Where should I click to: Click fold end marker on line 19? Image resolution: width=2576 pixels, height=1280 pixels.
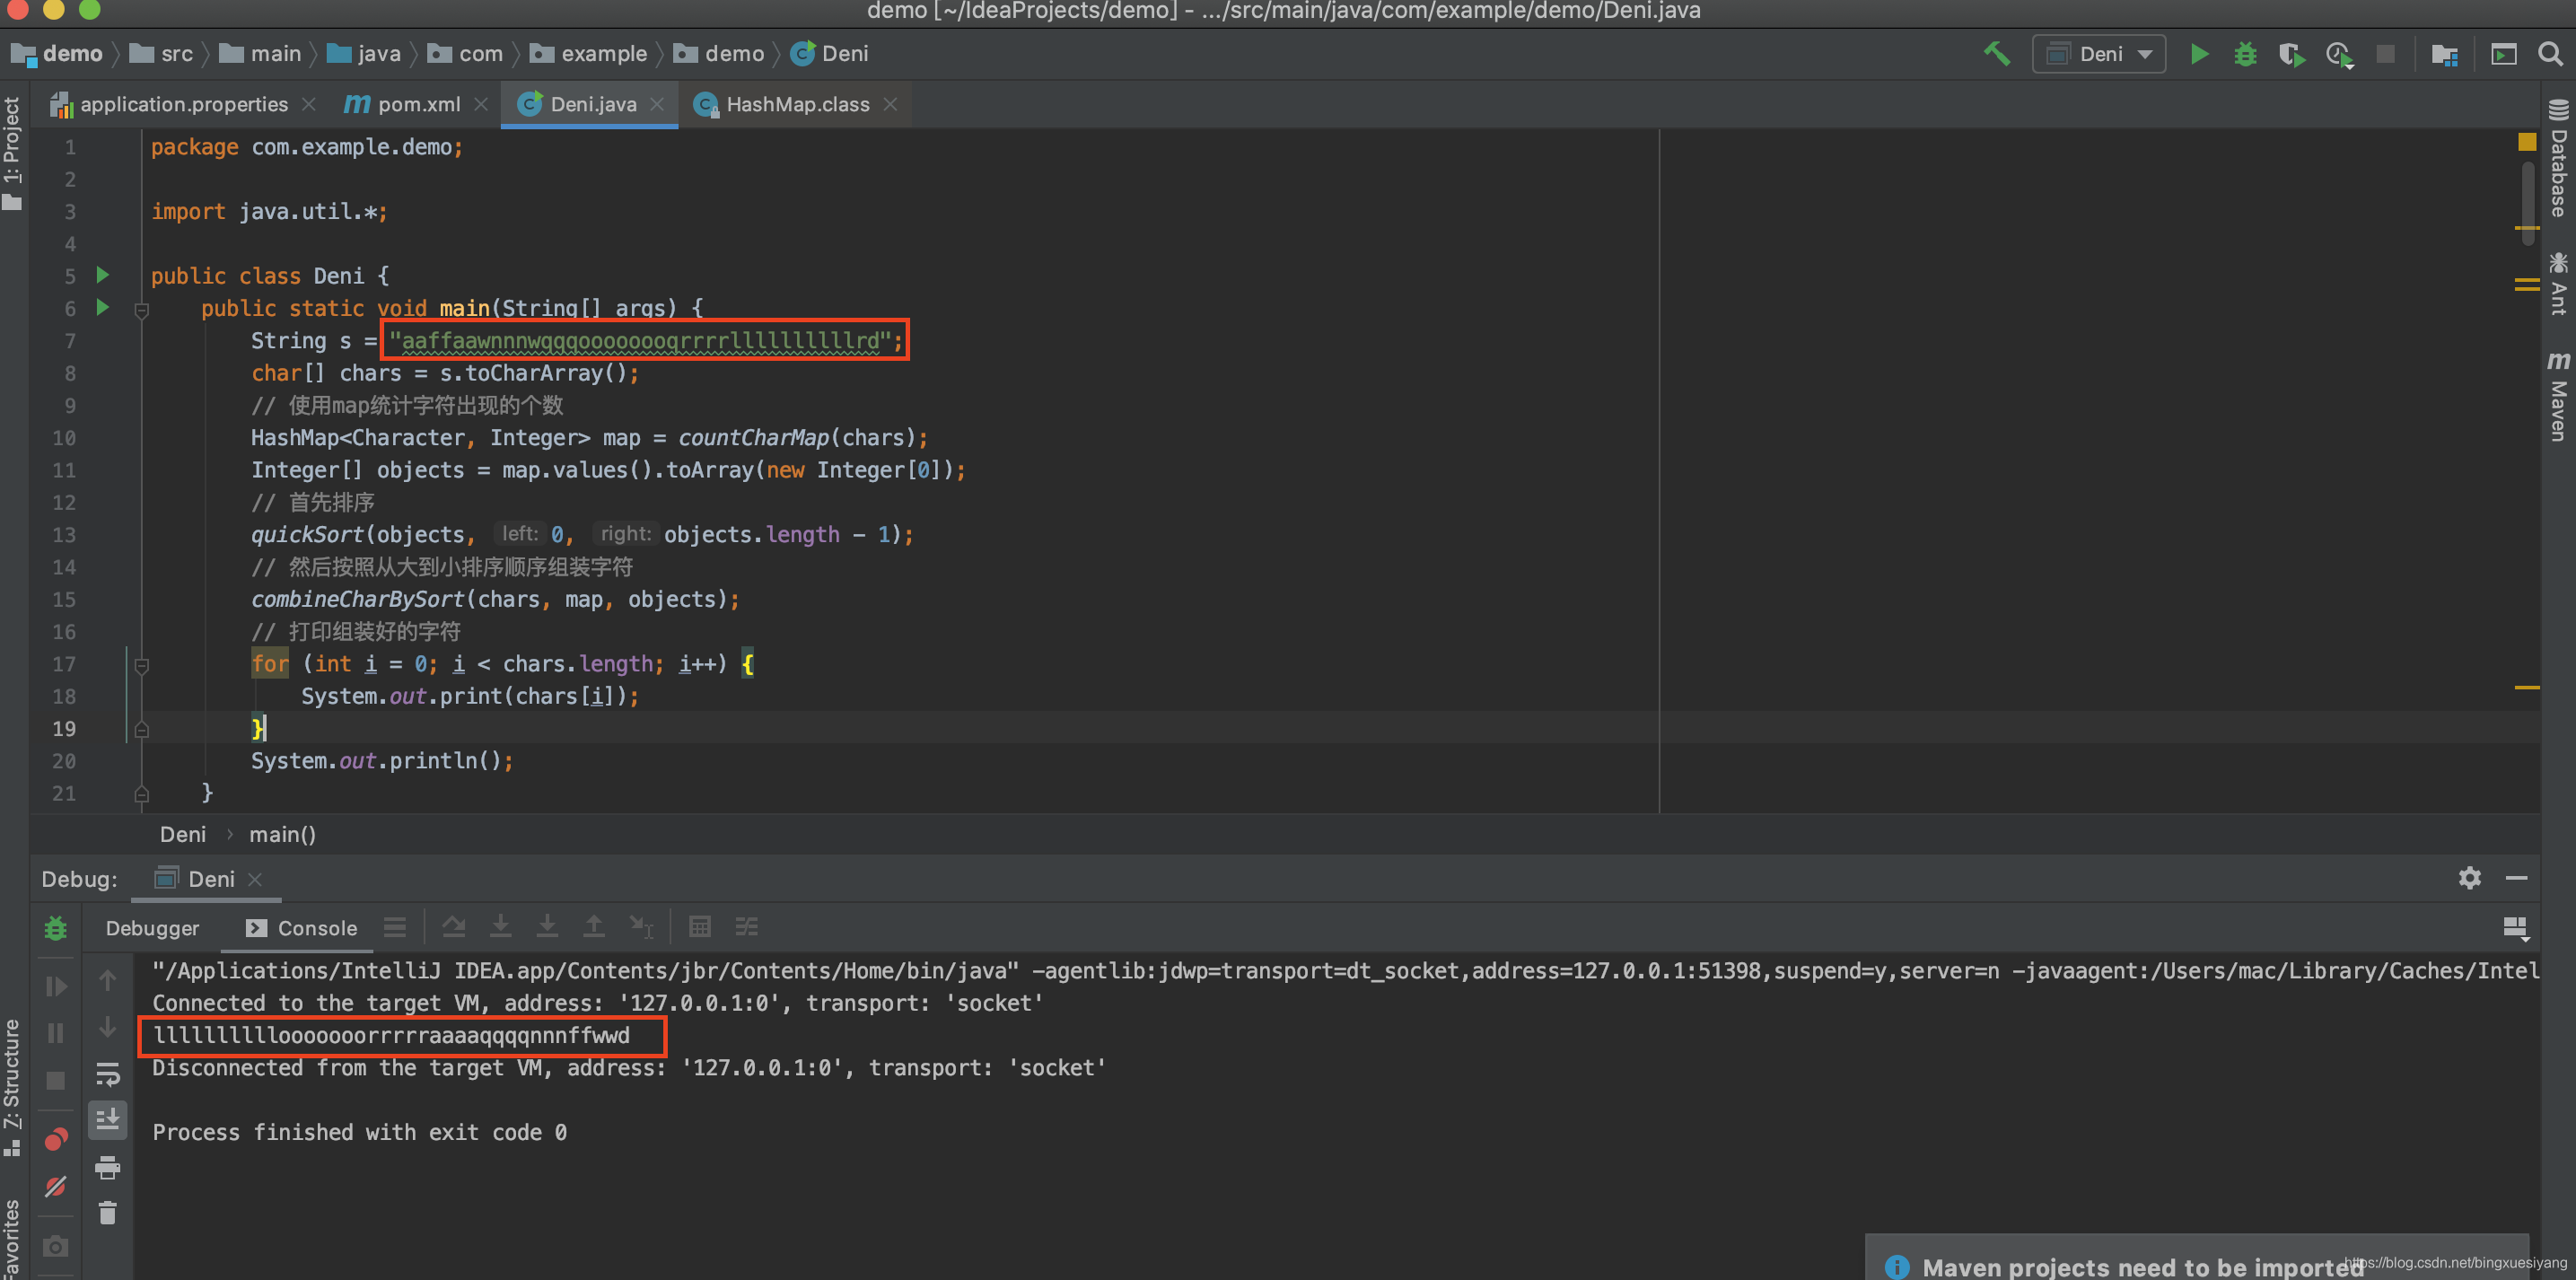pos(141,729)
